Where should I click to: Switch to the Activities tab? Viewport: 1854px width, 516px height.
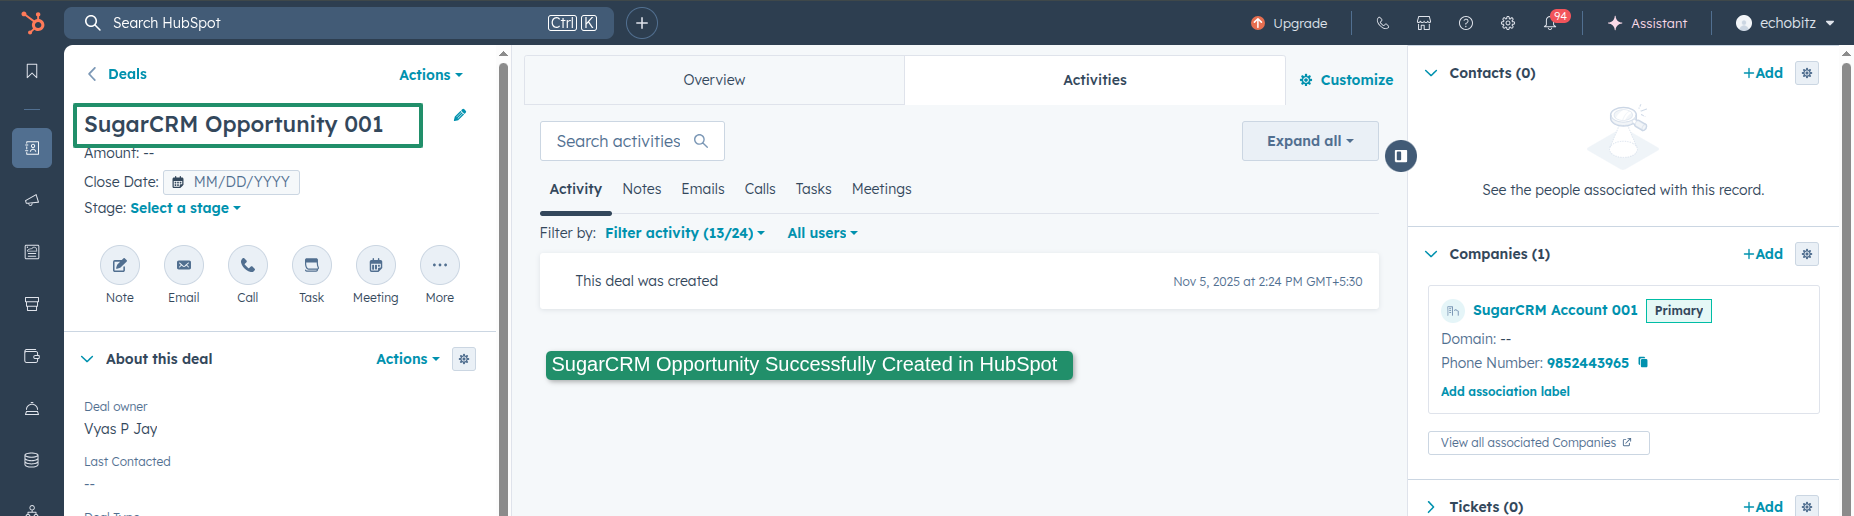(1095, 80)
